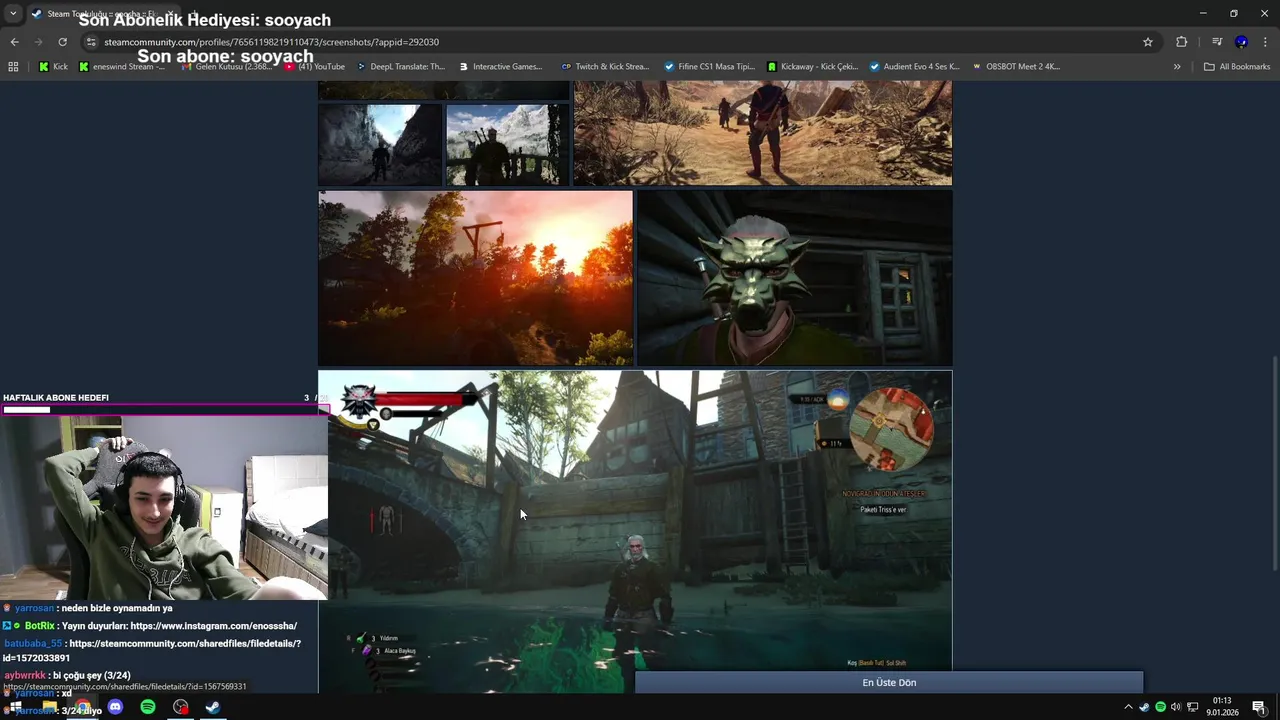This screenshot has height=720, width=1280.
Task: Open the Twitch & Kick Stream bookmark
Action: (605, 67)
